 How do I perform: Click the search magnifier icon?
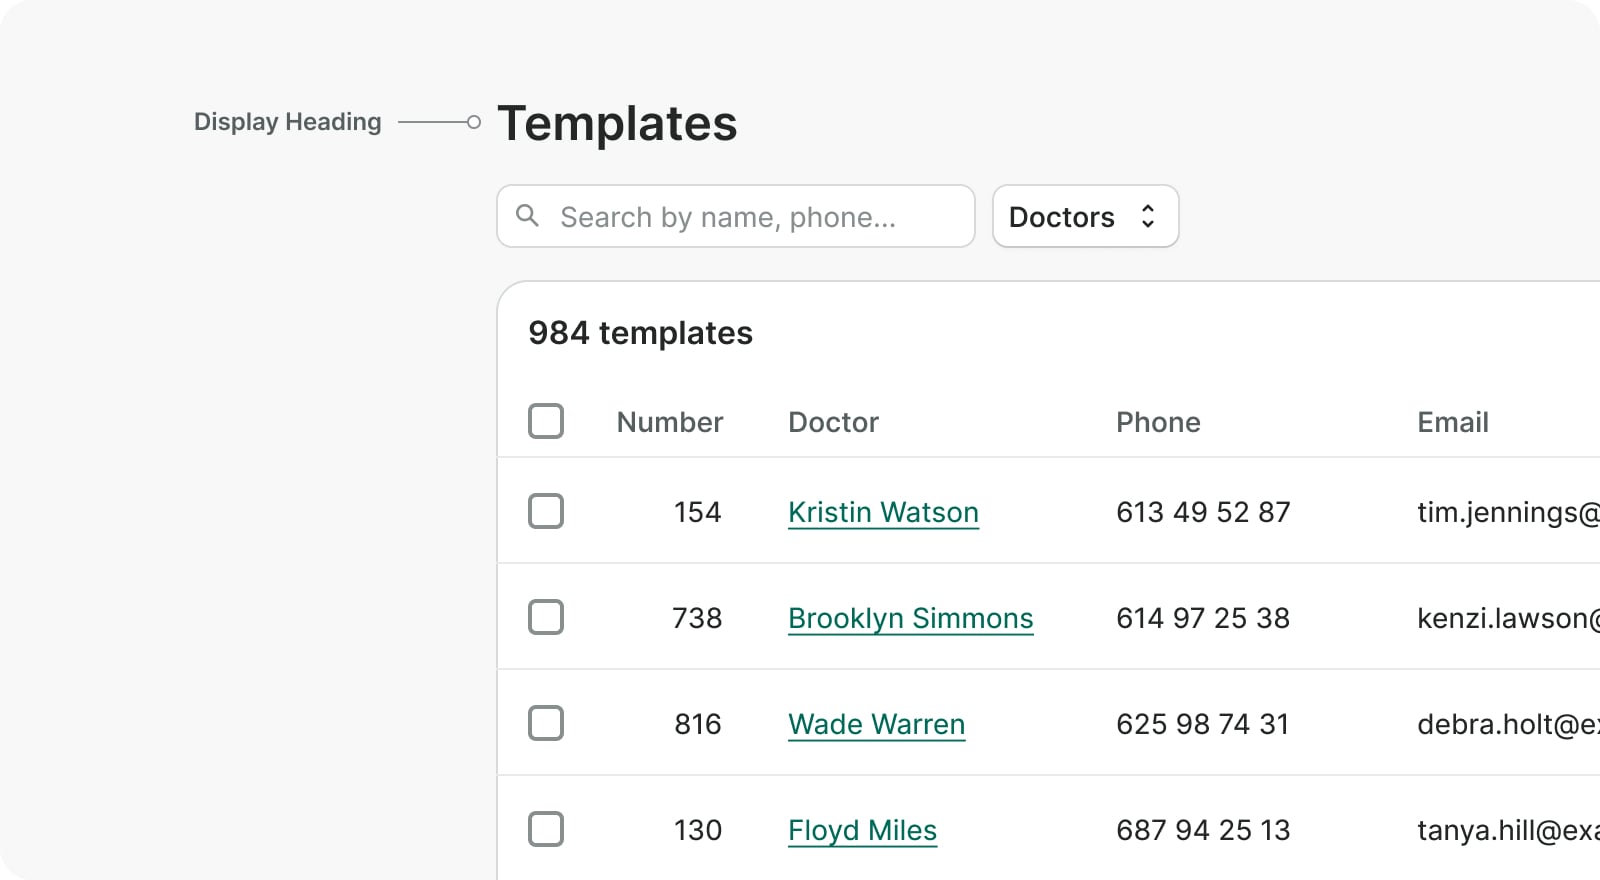pyautogui.click(x=527, y=215)
